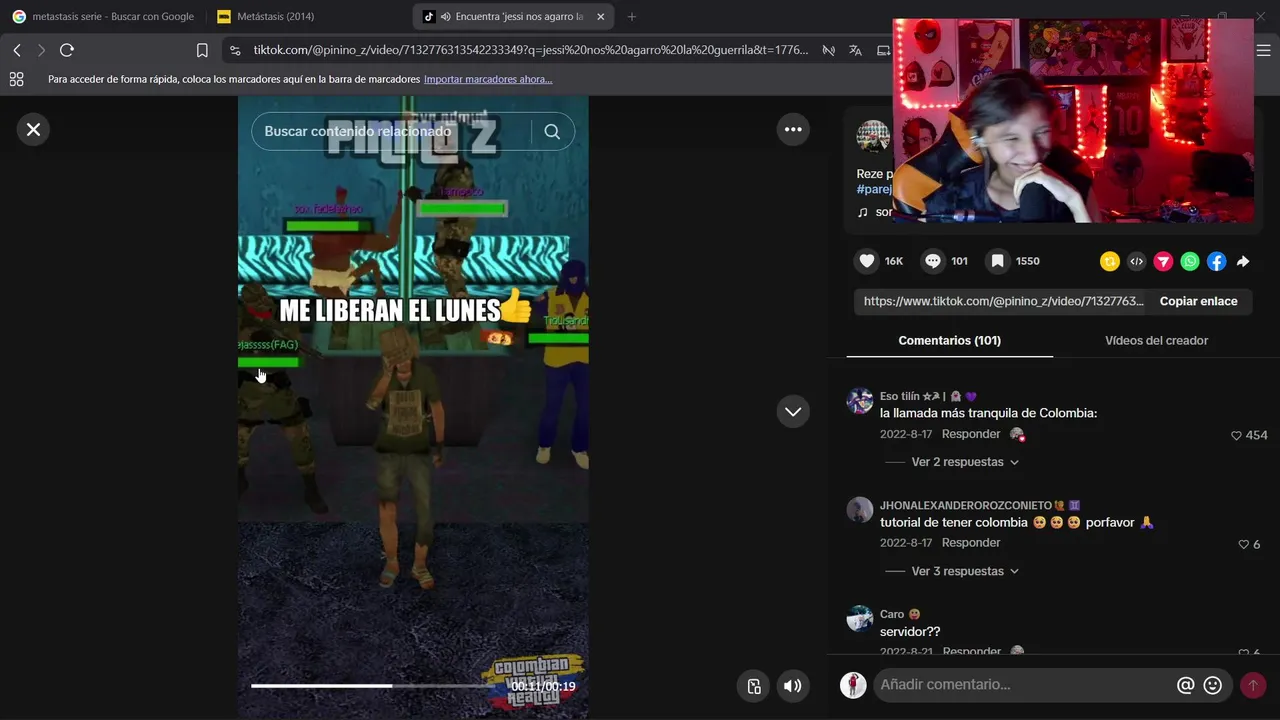
Task: View site information icon in address bar
Action: point(234,50)
